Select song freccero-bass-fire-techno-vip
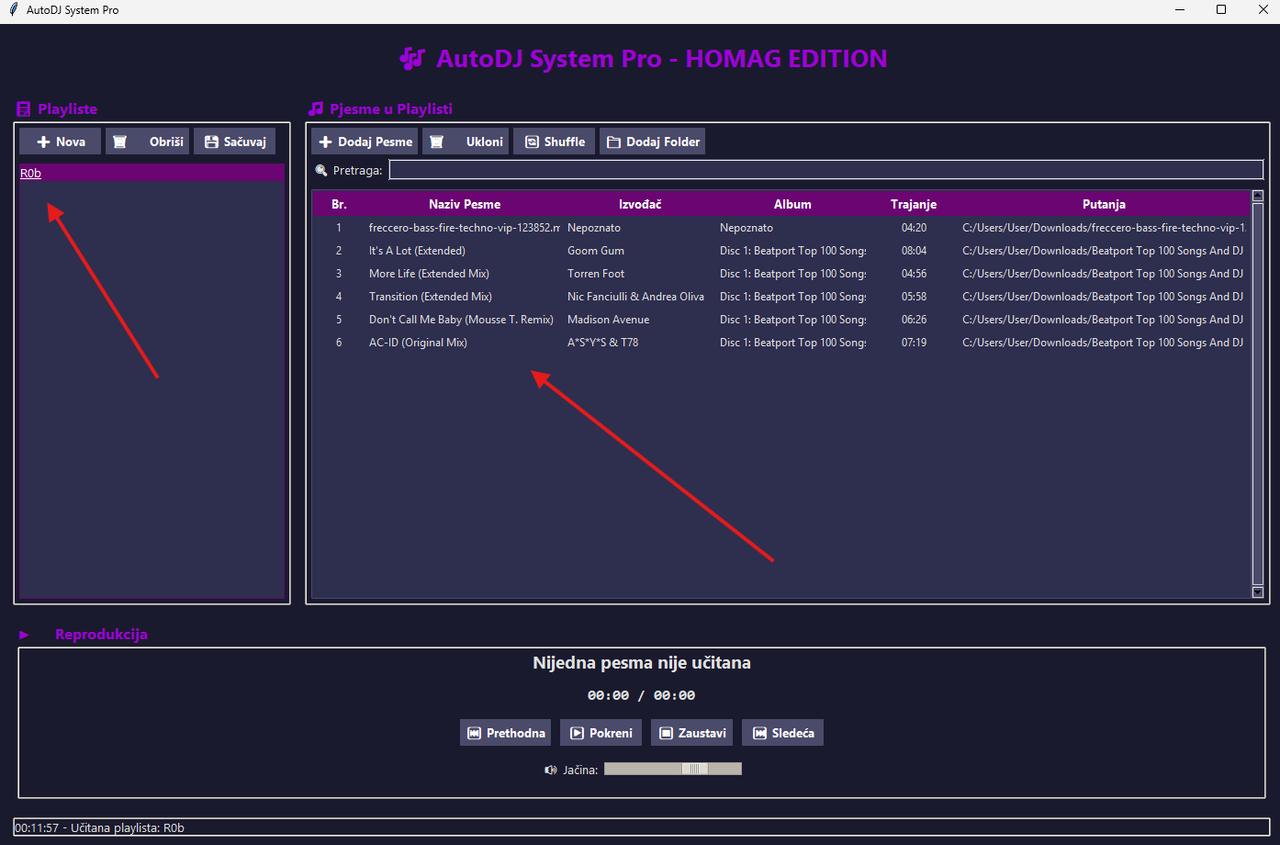Screen dimensions: 1280x845 coord(781,228)
